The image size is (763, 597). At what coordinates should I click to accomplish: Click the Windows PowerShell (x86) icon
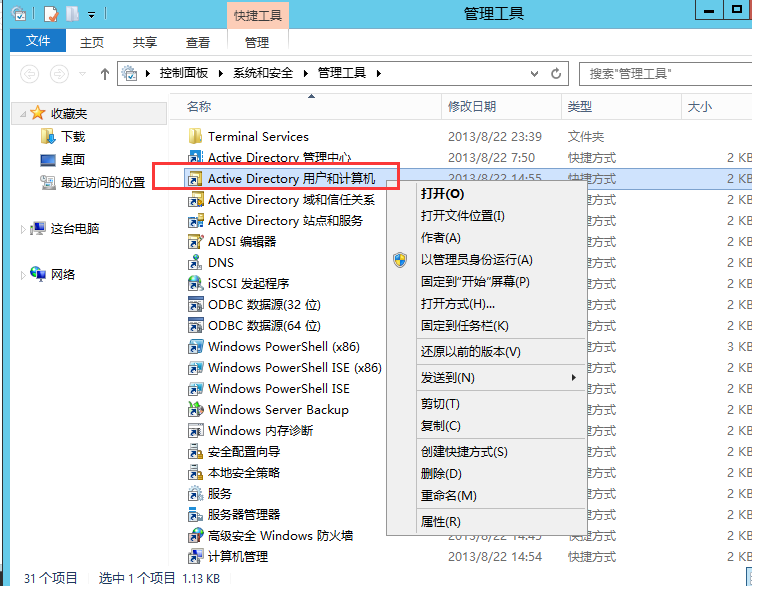pyautogui.click(x=195, y=346)
